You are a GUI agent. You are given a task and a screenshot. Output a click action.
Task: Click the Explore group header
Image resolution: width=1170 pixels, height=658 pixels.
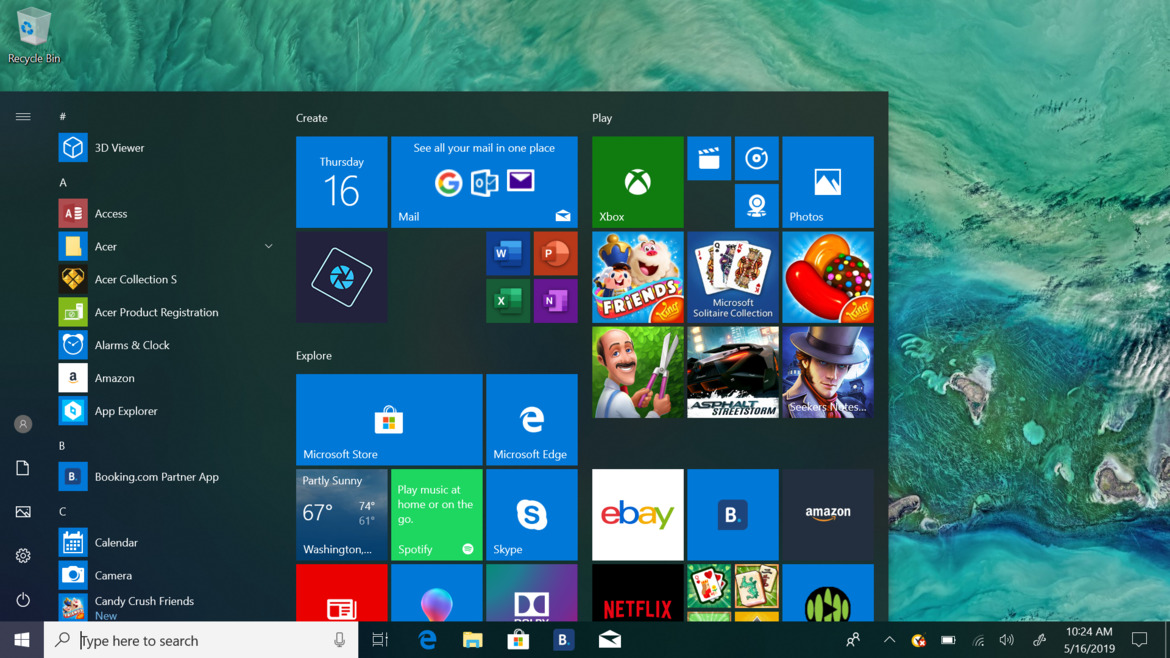(x=313, y=356)
